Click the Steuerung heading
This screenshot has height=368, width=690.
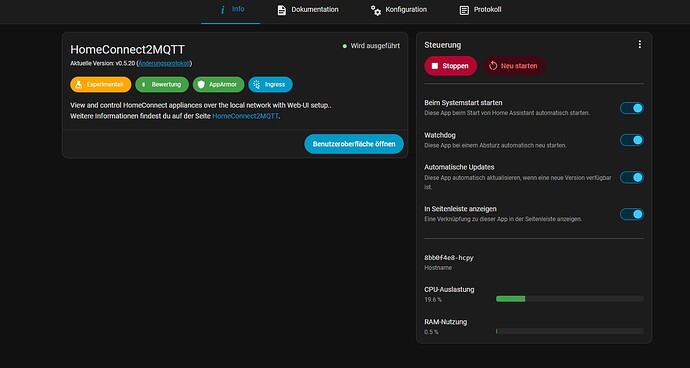pyautogui.click(x=443, y=45)
